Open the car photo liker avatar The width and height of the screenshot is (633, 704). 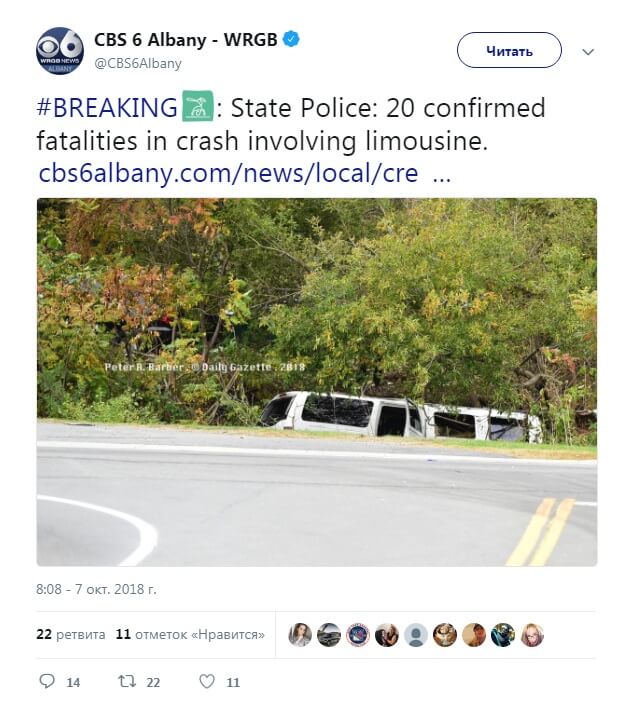tap(329, 634)
